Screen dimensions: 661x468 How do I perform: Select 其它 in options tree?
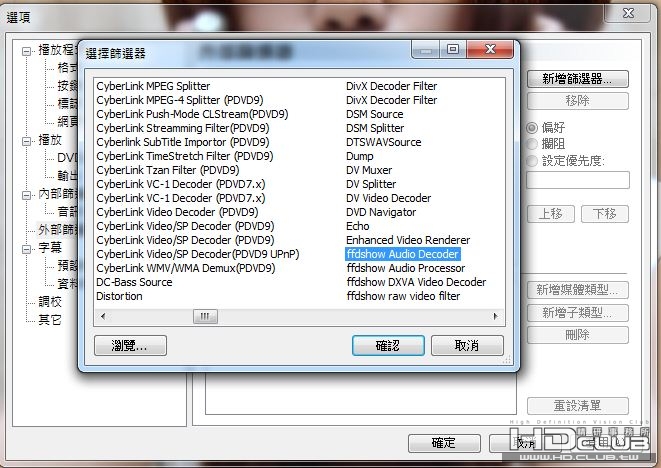[x=50, y=320]
